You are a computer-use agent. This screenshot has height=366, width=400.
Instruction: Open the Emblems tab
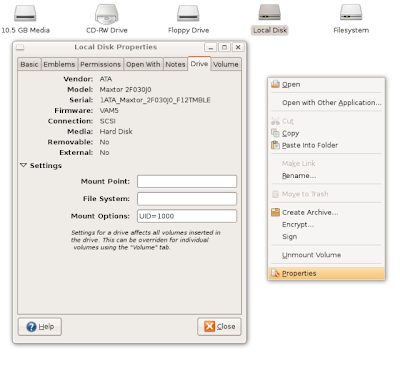pyautogui.click(x=59, y=64)
